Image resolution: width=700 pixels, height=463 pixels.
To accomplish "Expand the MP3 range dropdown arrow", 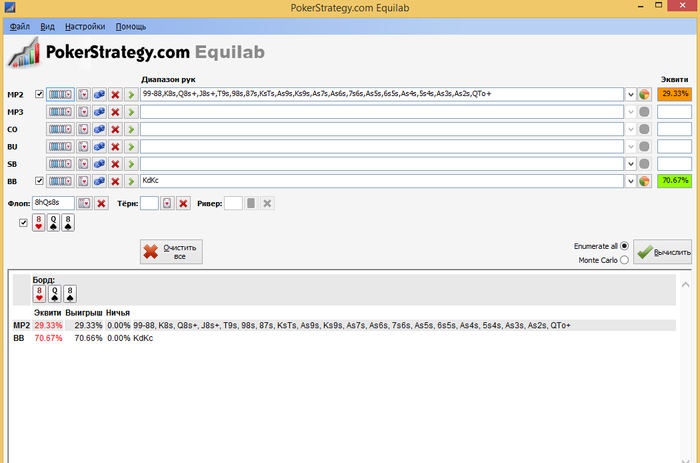I will click(630, 112).
